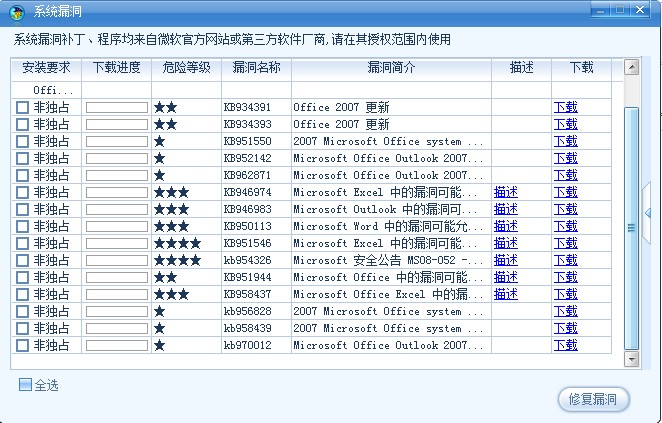This screenshot has height=423, width=662.
Task: Click the 描述 column header
Action: coord(521,68)
